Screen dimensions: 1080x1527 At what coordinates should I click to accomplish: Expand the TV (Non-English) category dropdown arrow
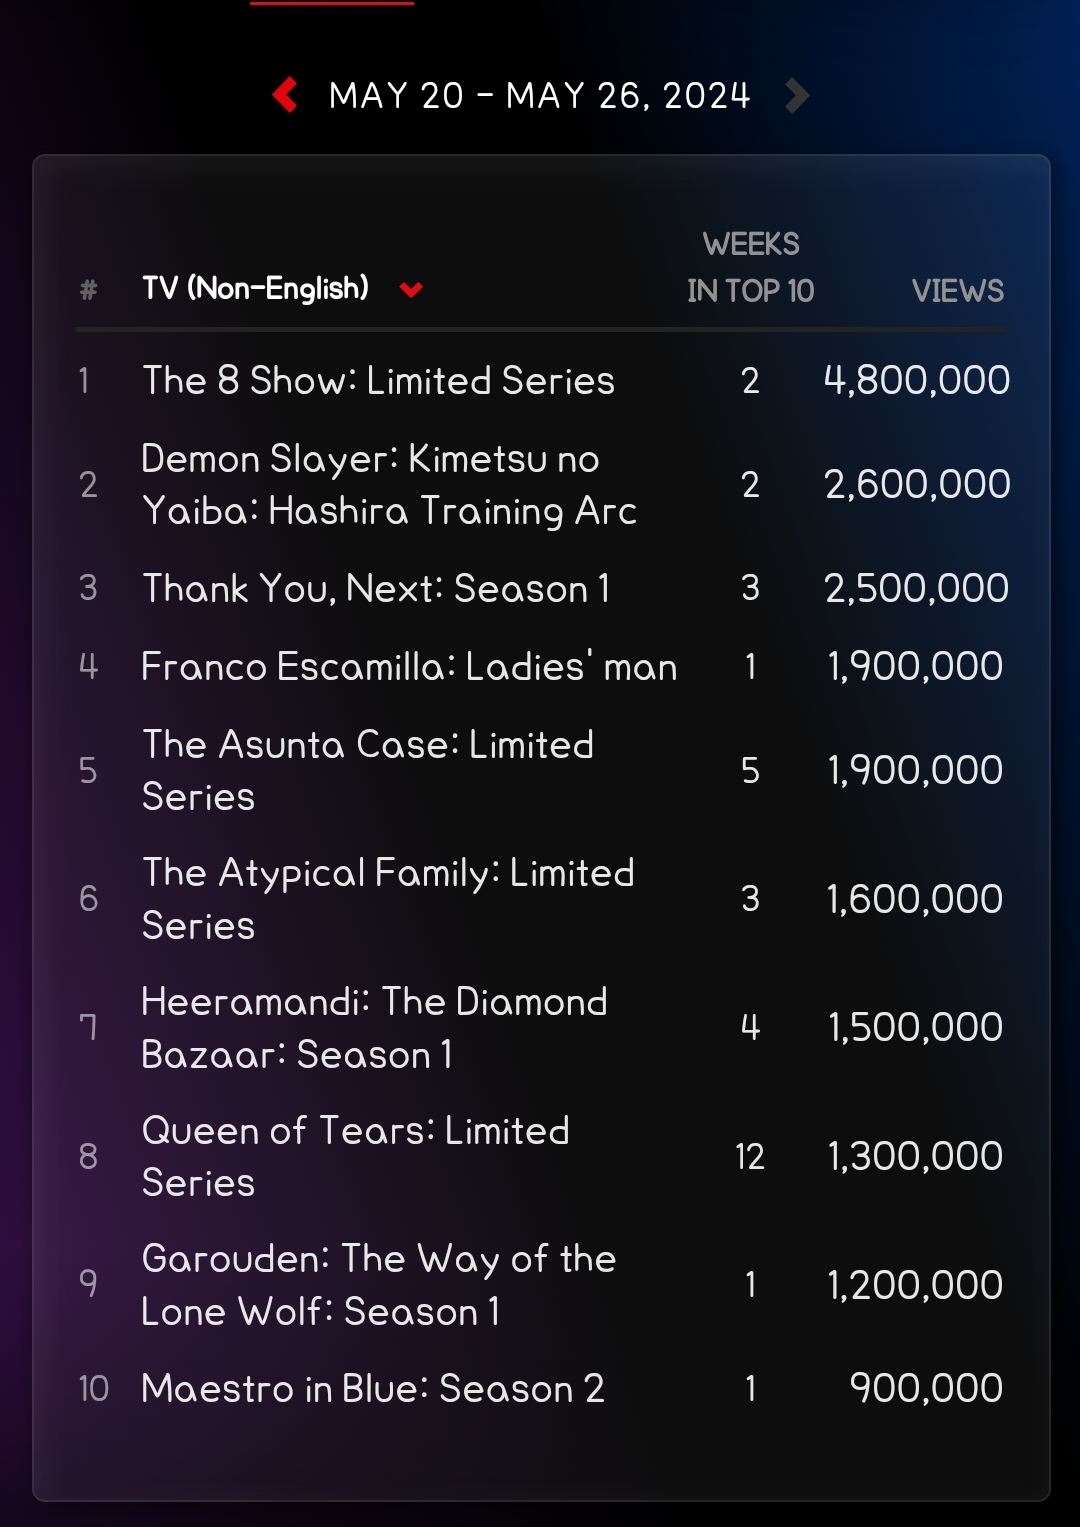click(x=411, y=290)
